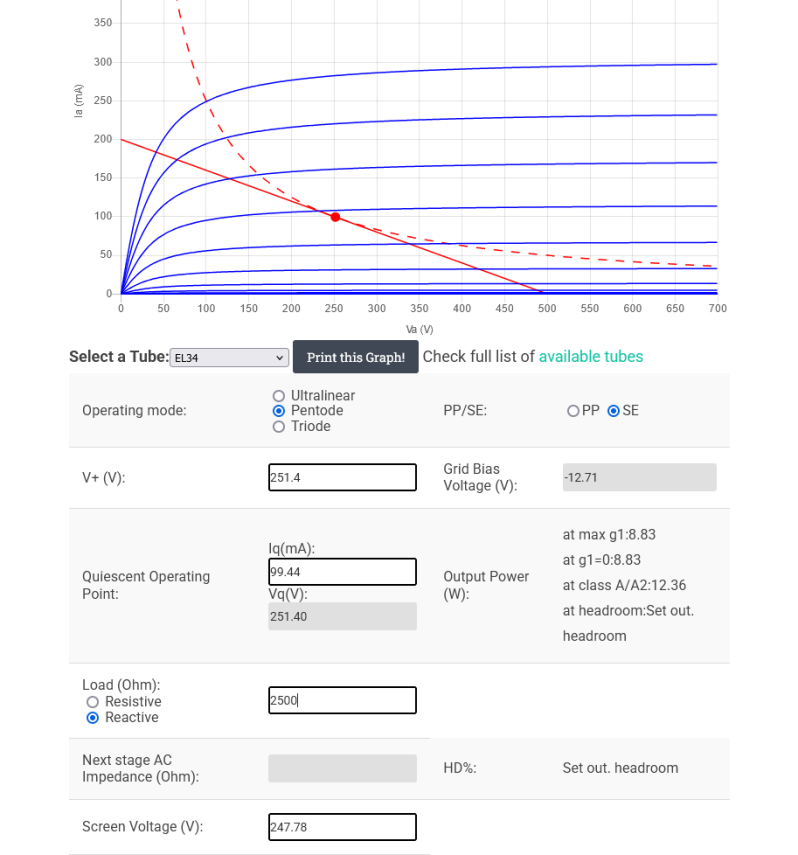Focus the Iq(mA) quiescent current field
Image resolution: width=798 pixels, height=855 pixels.
342,572
